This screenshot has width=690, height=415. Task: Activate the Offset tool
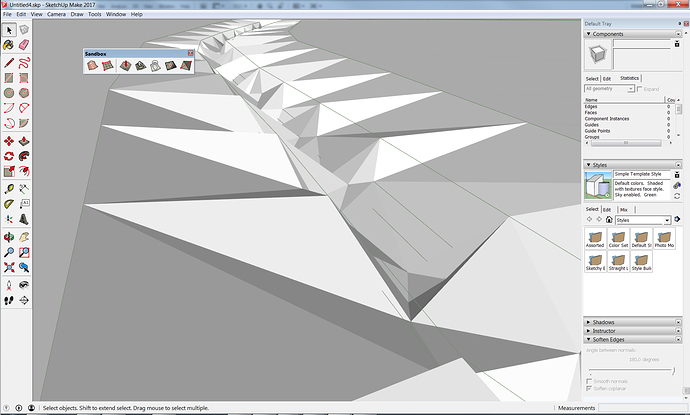click(24, 171)
